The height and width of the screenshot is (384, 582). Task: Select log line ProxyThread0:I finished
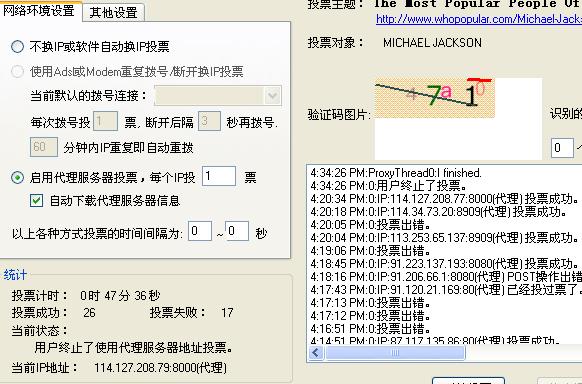point(396,173)
